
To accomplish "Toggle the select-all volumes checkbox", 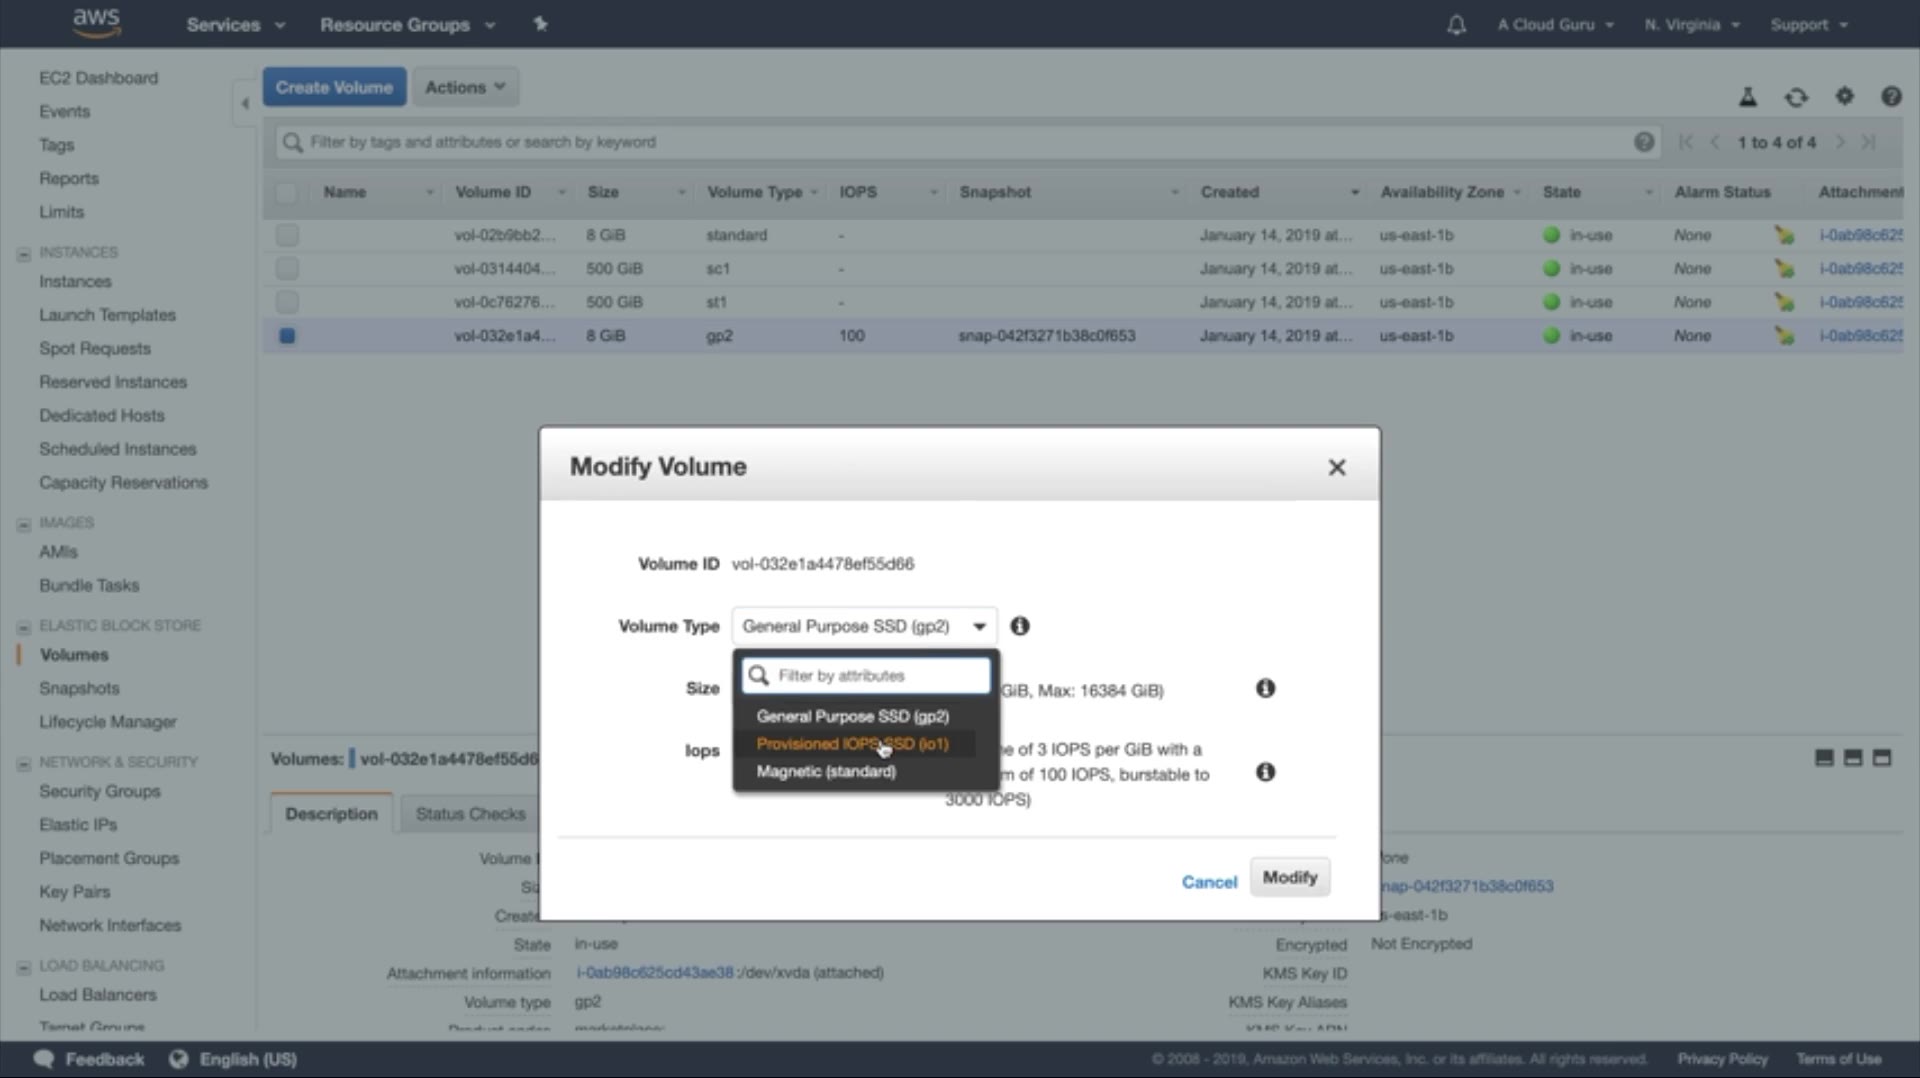I will [286, 193].
